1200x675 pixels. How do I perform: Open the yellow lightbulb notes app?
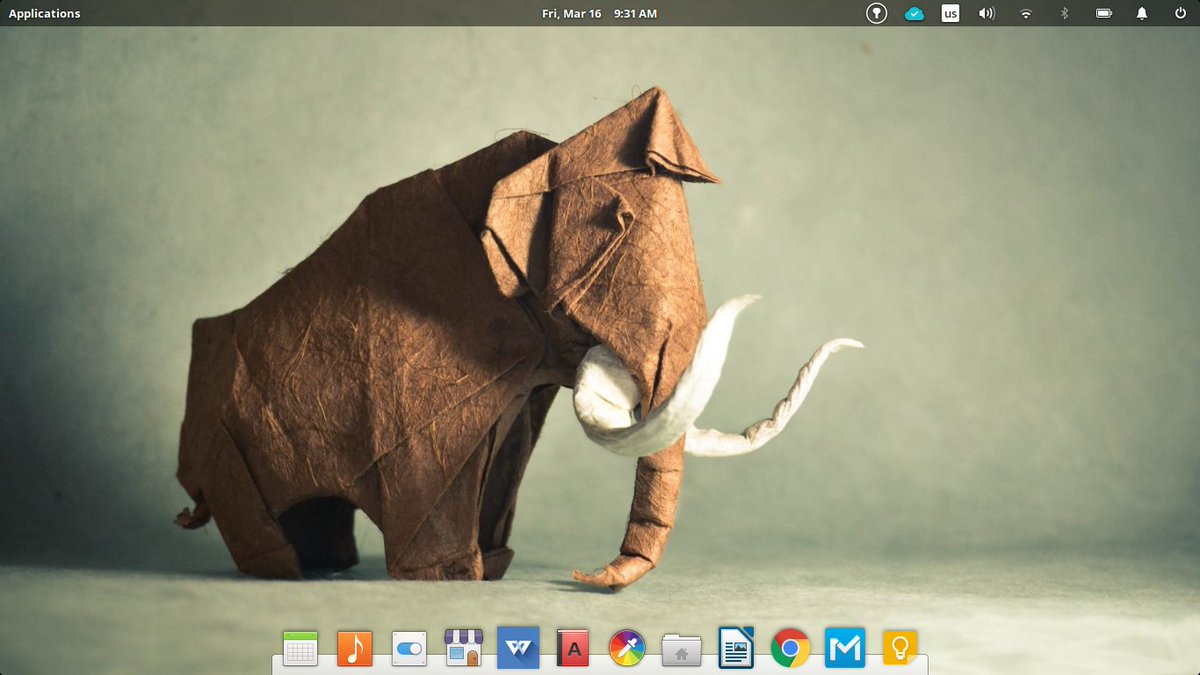899,648
